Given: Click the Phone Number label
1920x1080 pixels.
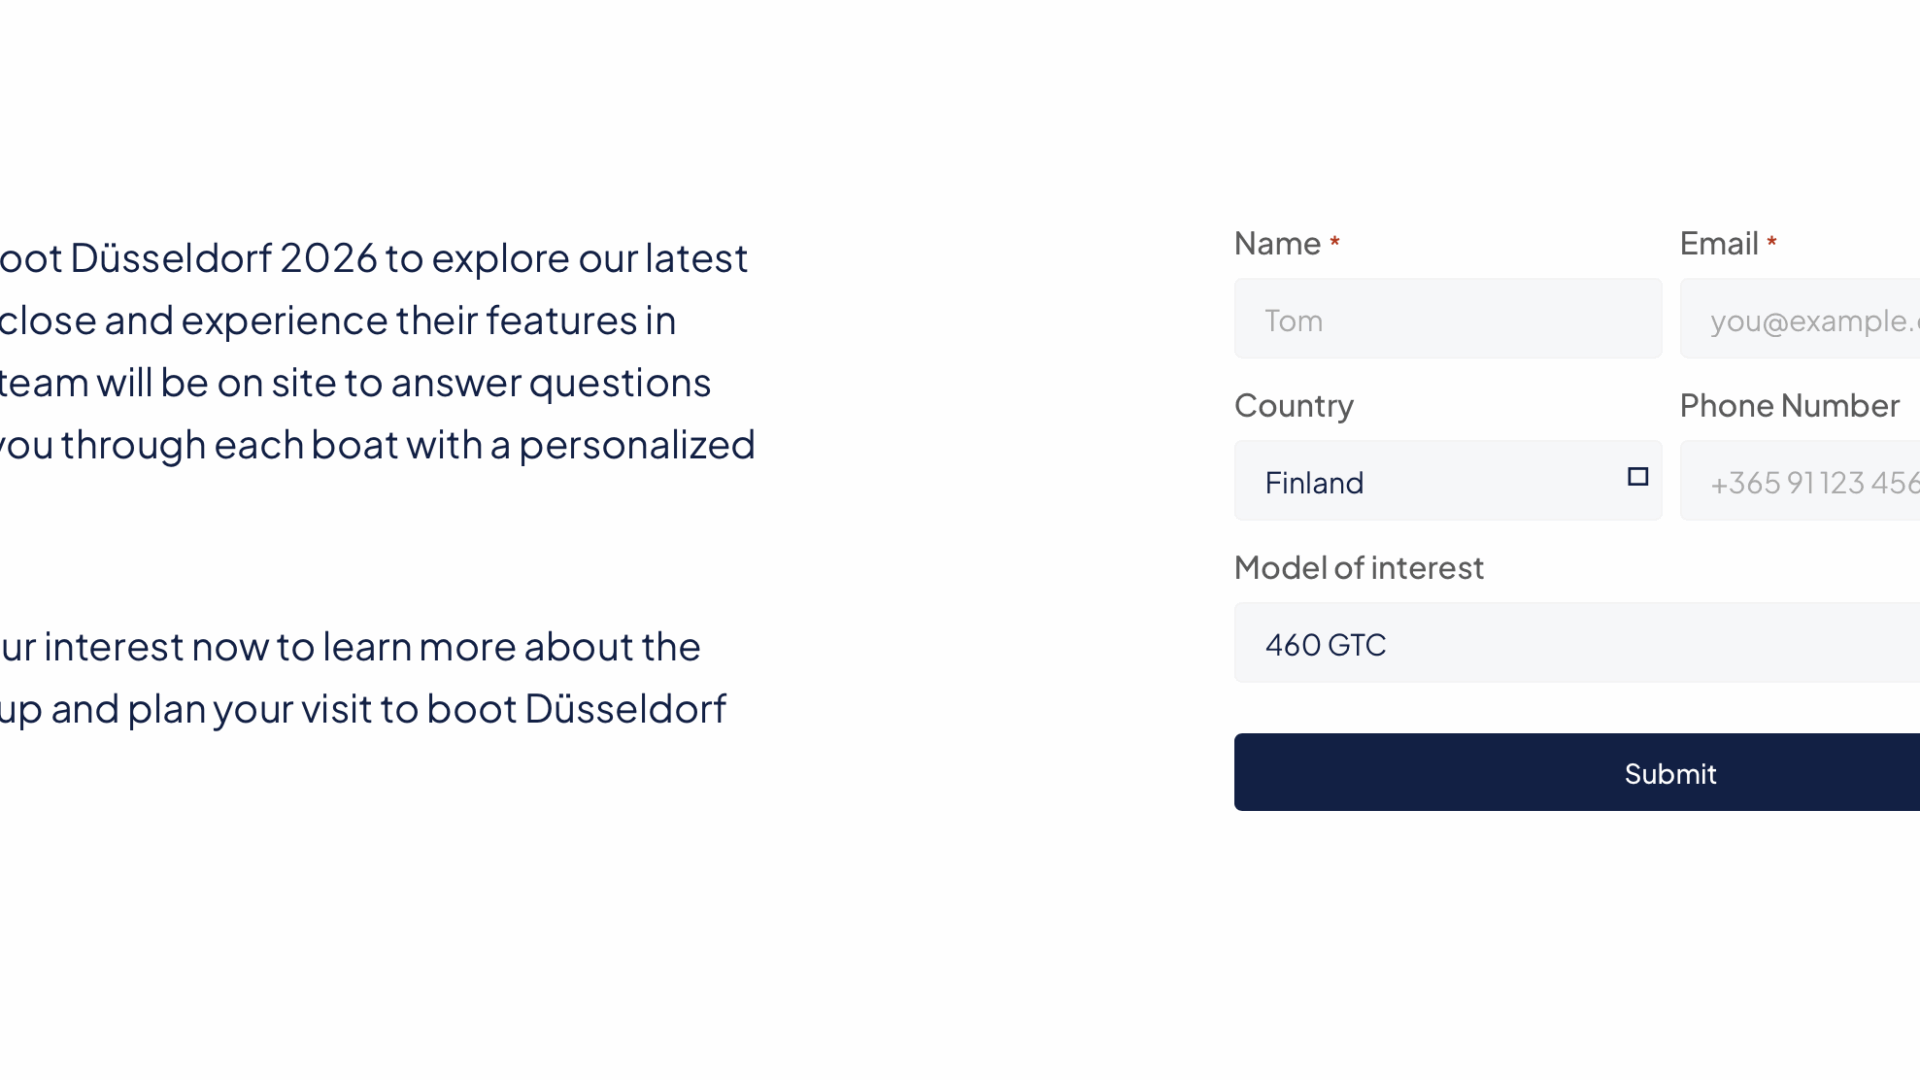Looking at the screenshot, I should pyautogui.click(x=1789, y=405).
